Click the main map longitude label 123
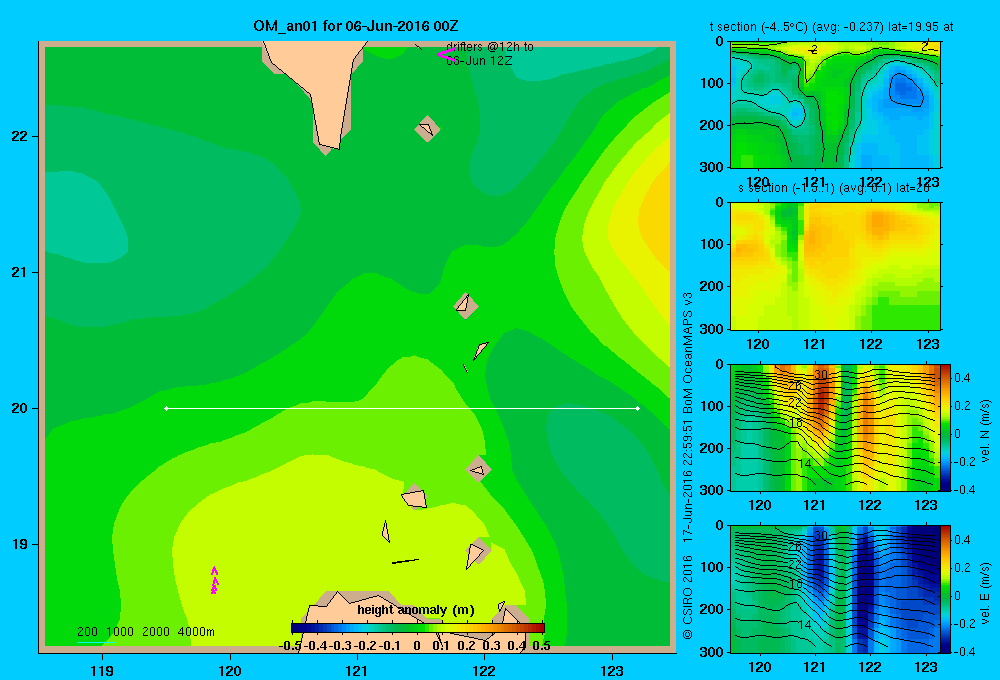1000x680 pixels. [612, 670]
